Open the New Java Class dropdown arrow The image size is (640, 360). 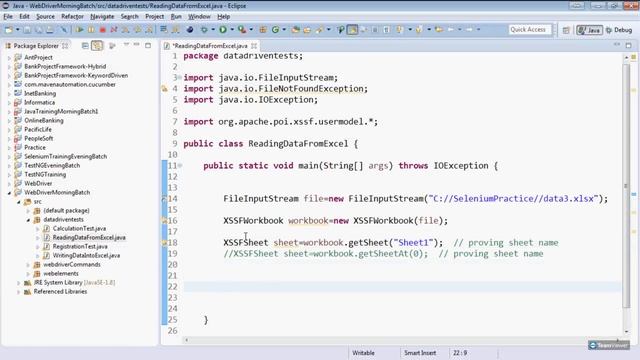[x=284, y=30]
